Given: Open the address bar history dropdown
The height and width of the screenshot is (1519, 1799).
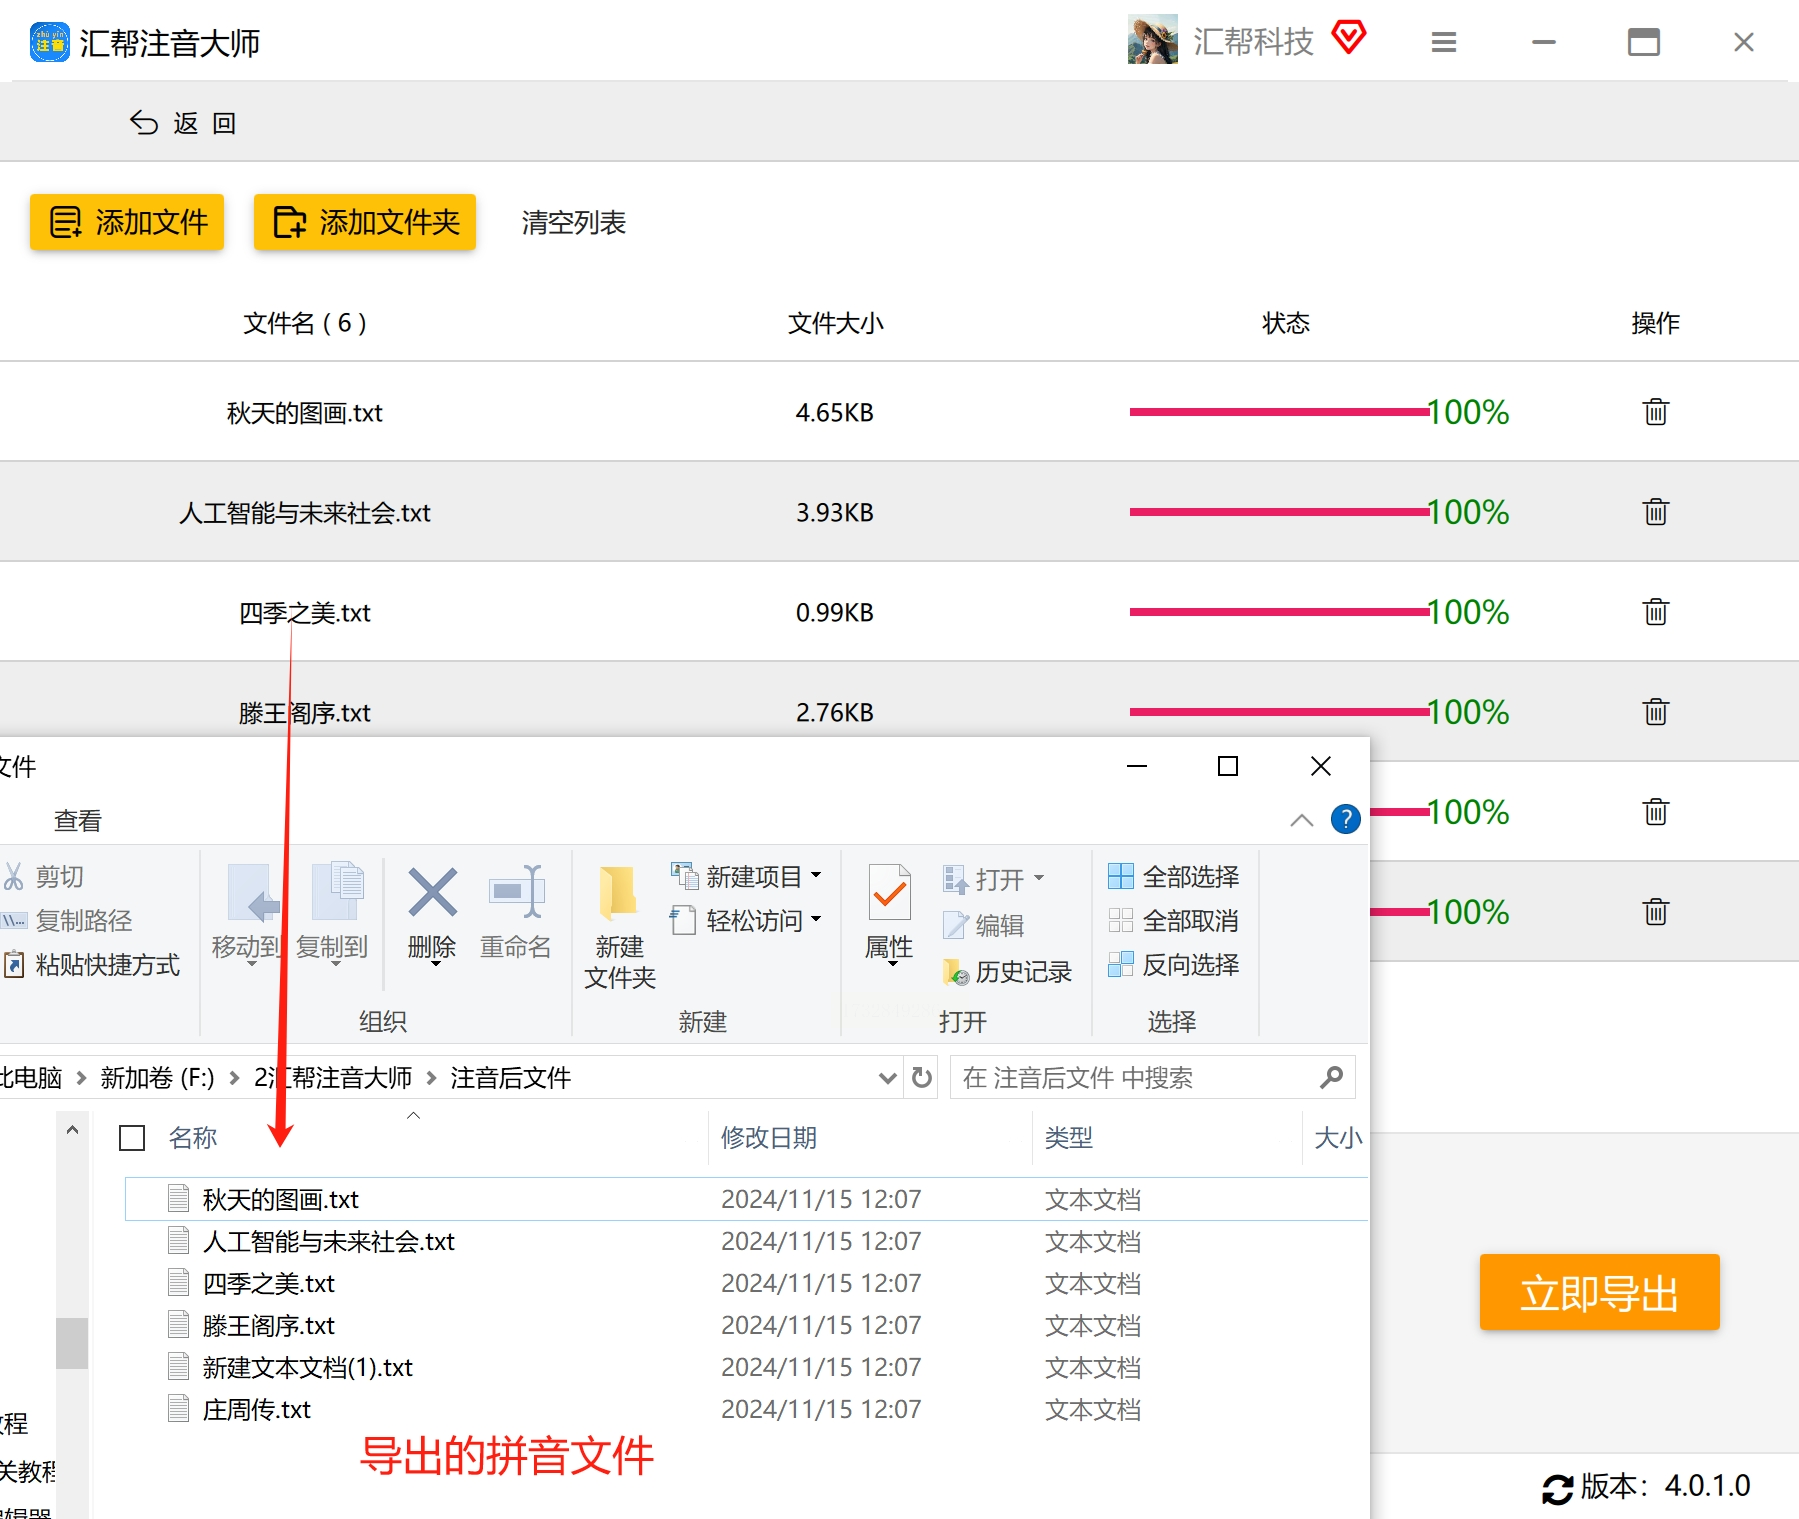Looking at the screenshot, I should pos(887,1077).
